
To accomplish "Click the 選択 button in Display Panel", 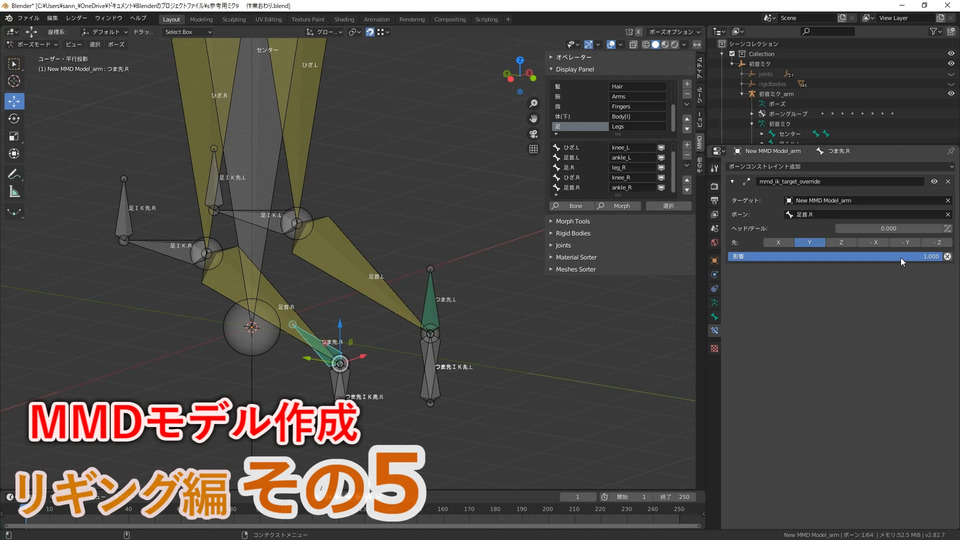I will (x=668, y=206).
